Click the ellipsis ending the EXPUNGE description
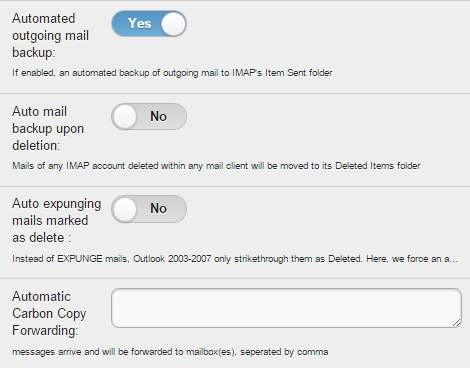The height and width of the screenshot is (368, 470). point(455,260)
